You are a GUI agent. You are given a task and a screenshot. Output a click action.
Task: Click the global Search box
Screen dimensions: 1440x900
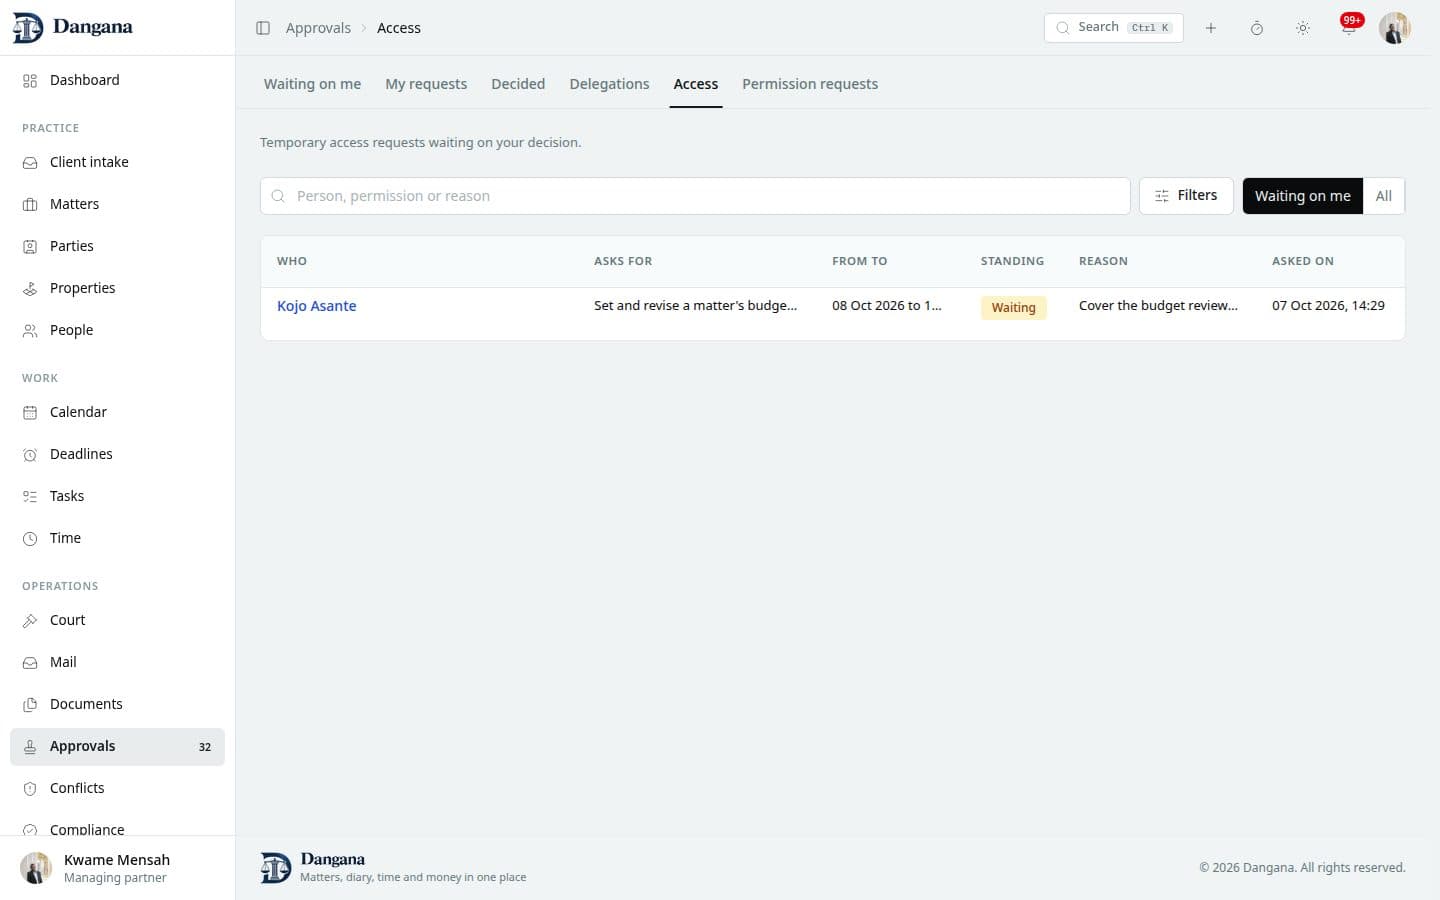pyautogui.click(x=1113, y=28)
